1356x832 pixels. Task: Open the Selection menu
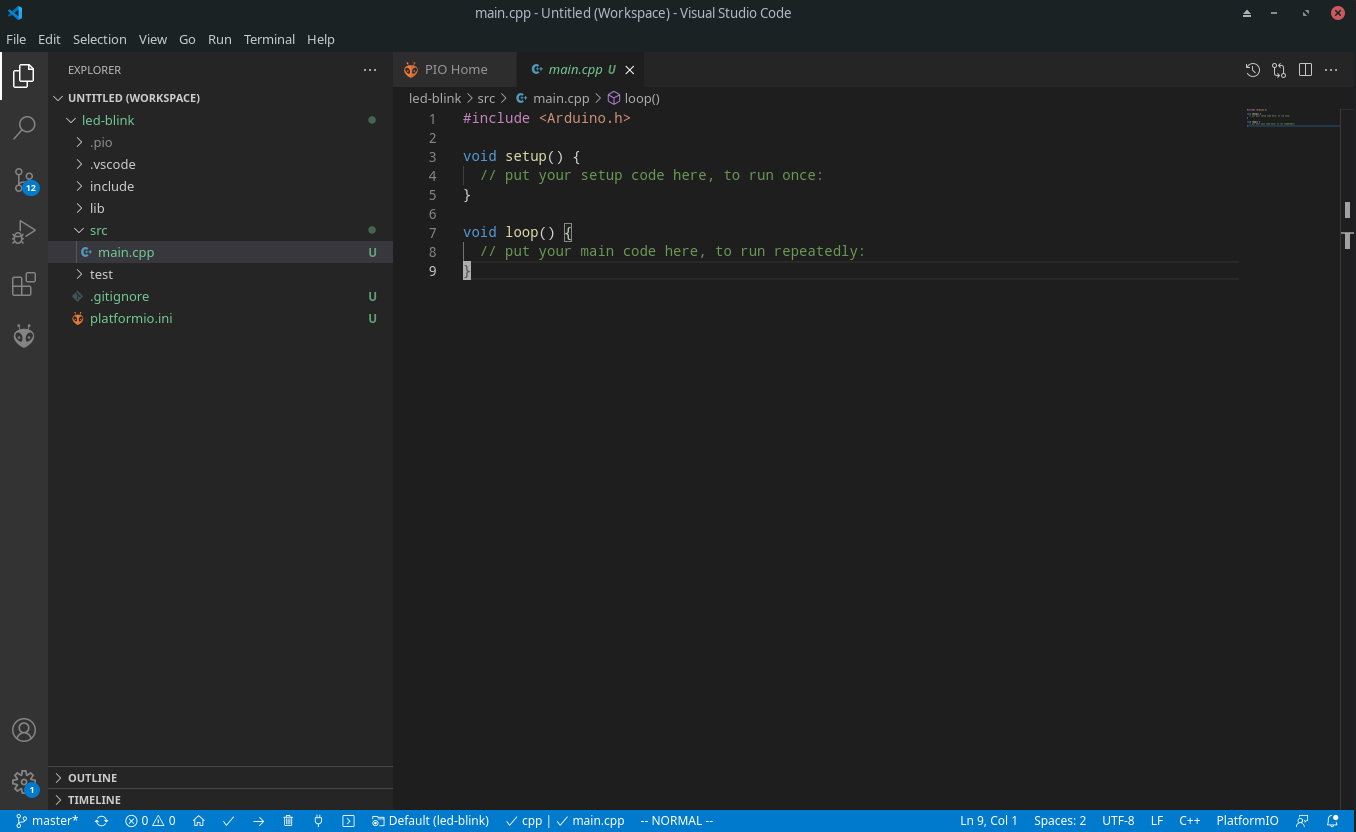point(99,39)
